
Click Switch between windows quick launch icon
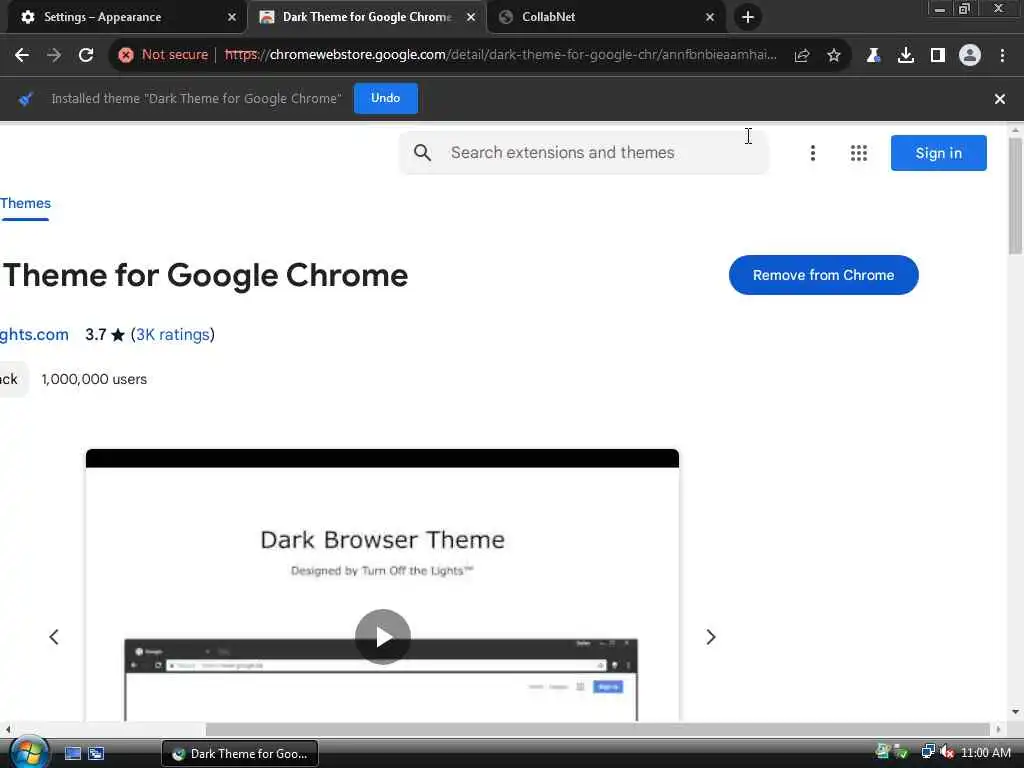pos(96,754)
